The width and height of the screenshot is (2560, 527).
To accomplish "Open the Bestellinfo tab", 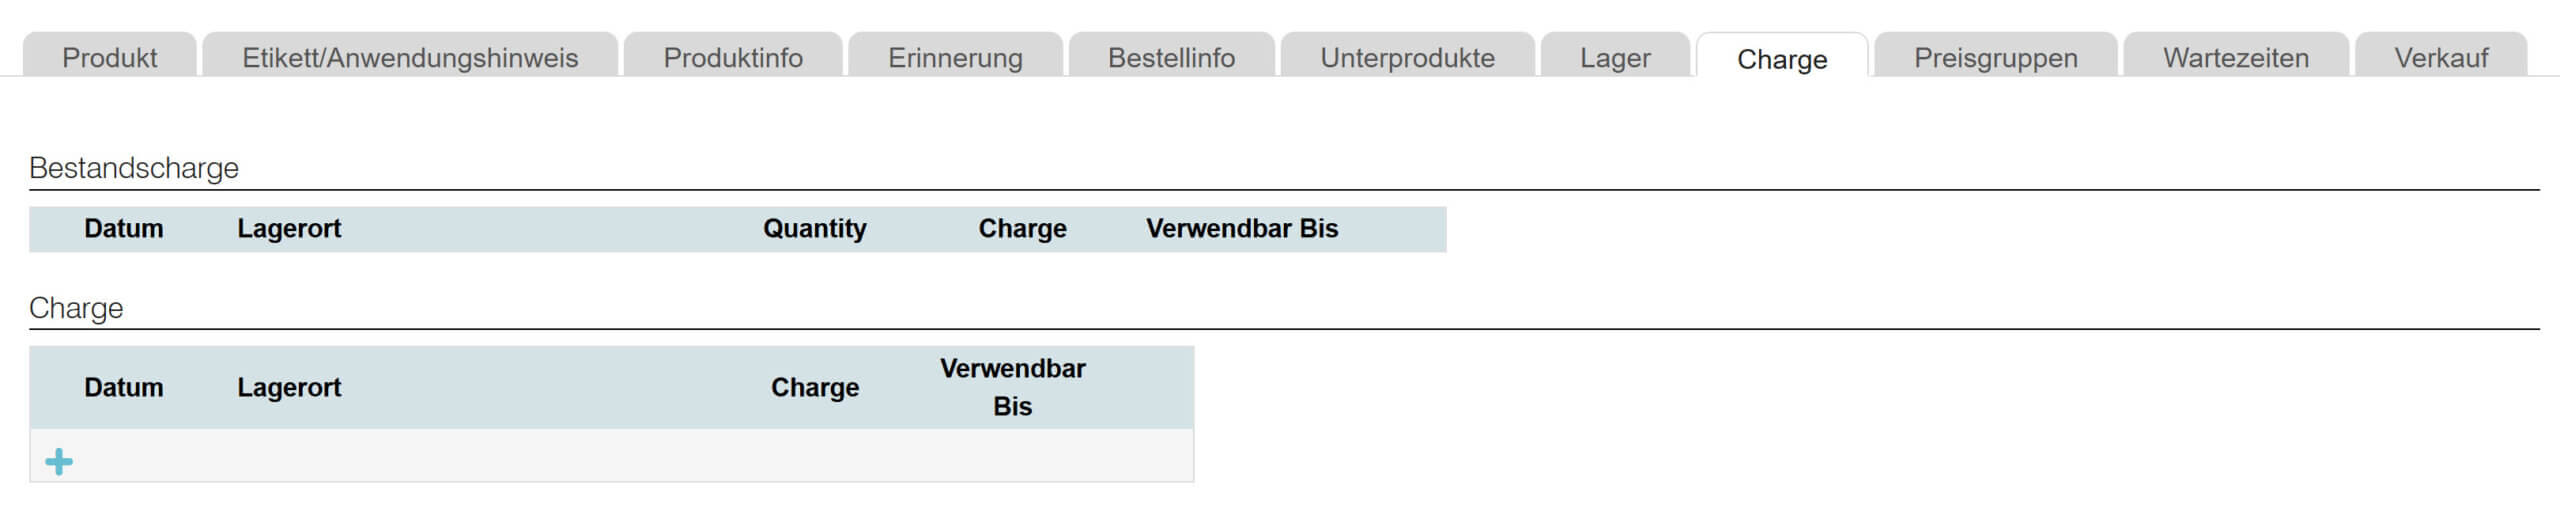I will 1171,58.
